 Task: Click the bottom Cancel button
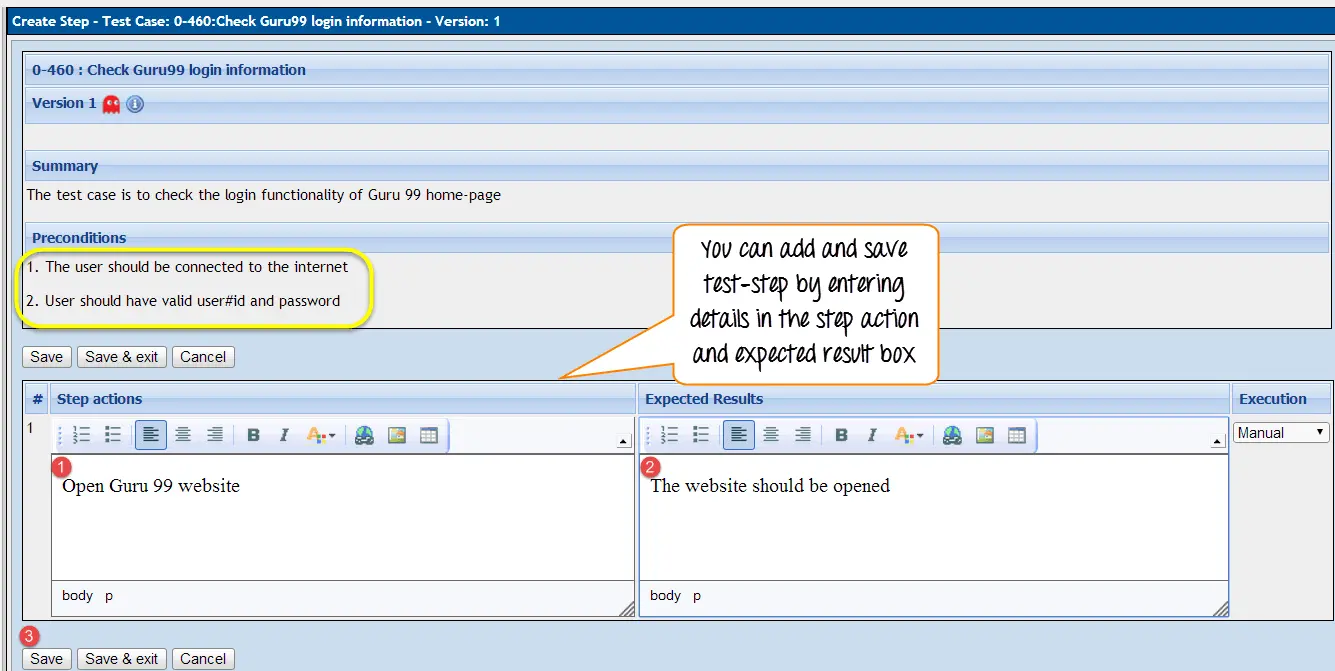(203, 659)
